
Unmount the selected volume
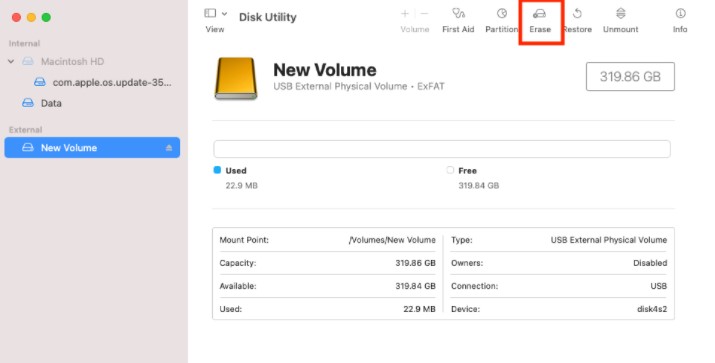[x=621, y=21]
